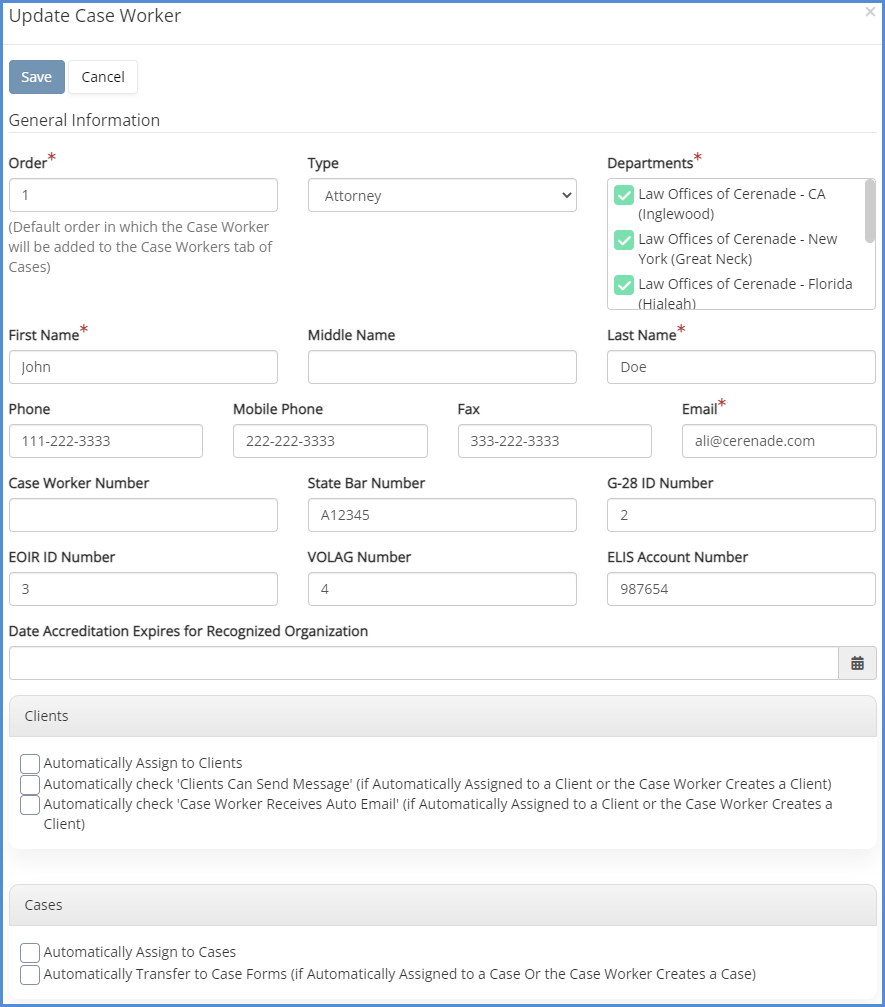The width and height of the screenshot is (885, 1007).
Task: Select the State Bar Number field
Action: [442, 515]
